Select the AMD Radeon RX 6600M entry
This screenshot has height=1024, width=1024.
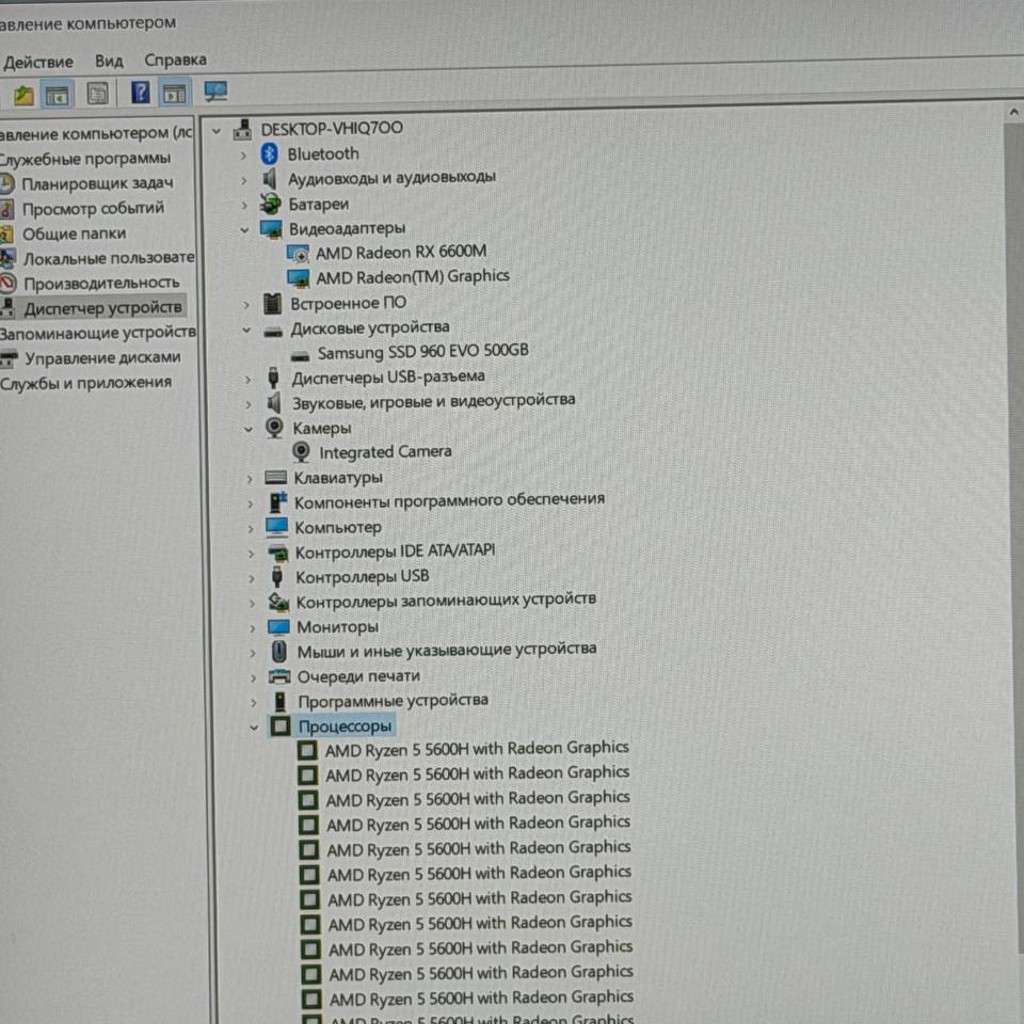pyautogui.click(x=401, y=253)
